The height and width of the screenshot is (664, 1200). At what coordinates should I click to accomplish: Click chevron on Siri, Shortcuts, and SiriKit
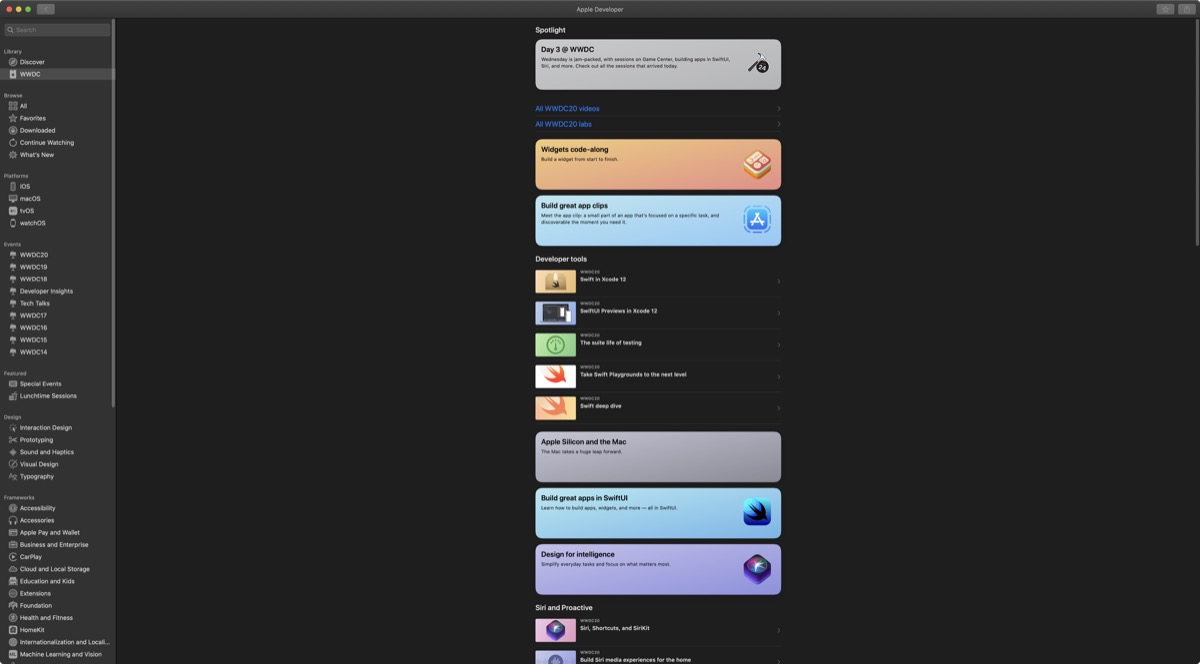tap(779, 631)
